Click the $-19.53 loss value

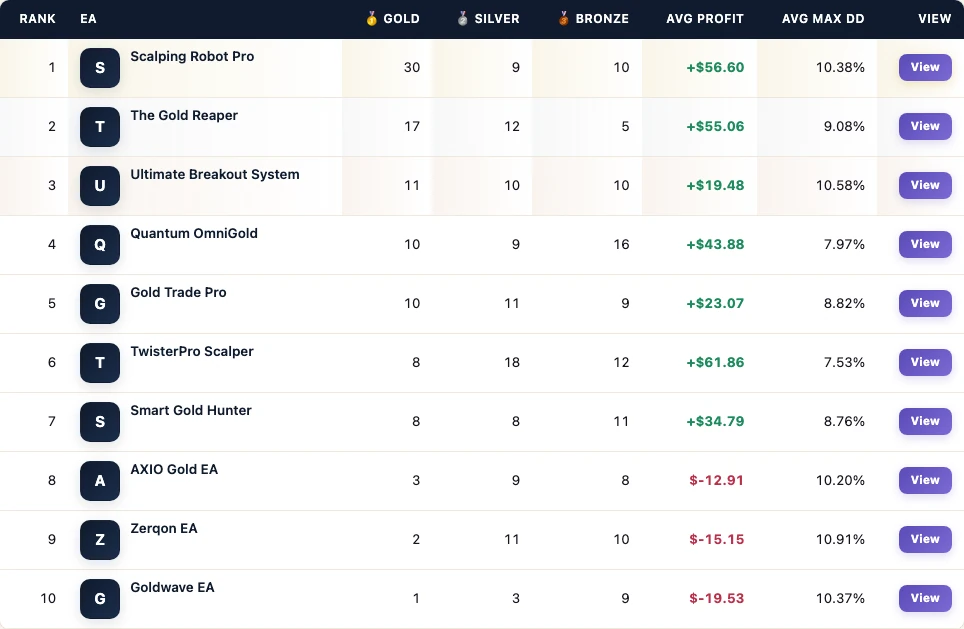click(716, 599)
